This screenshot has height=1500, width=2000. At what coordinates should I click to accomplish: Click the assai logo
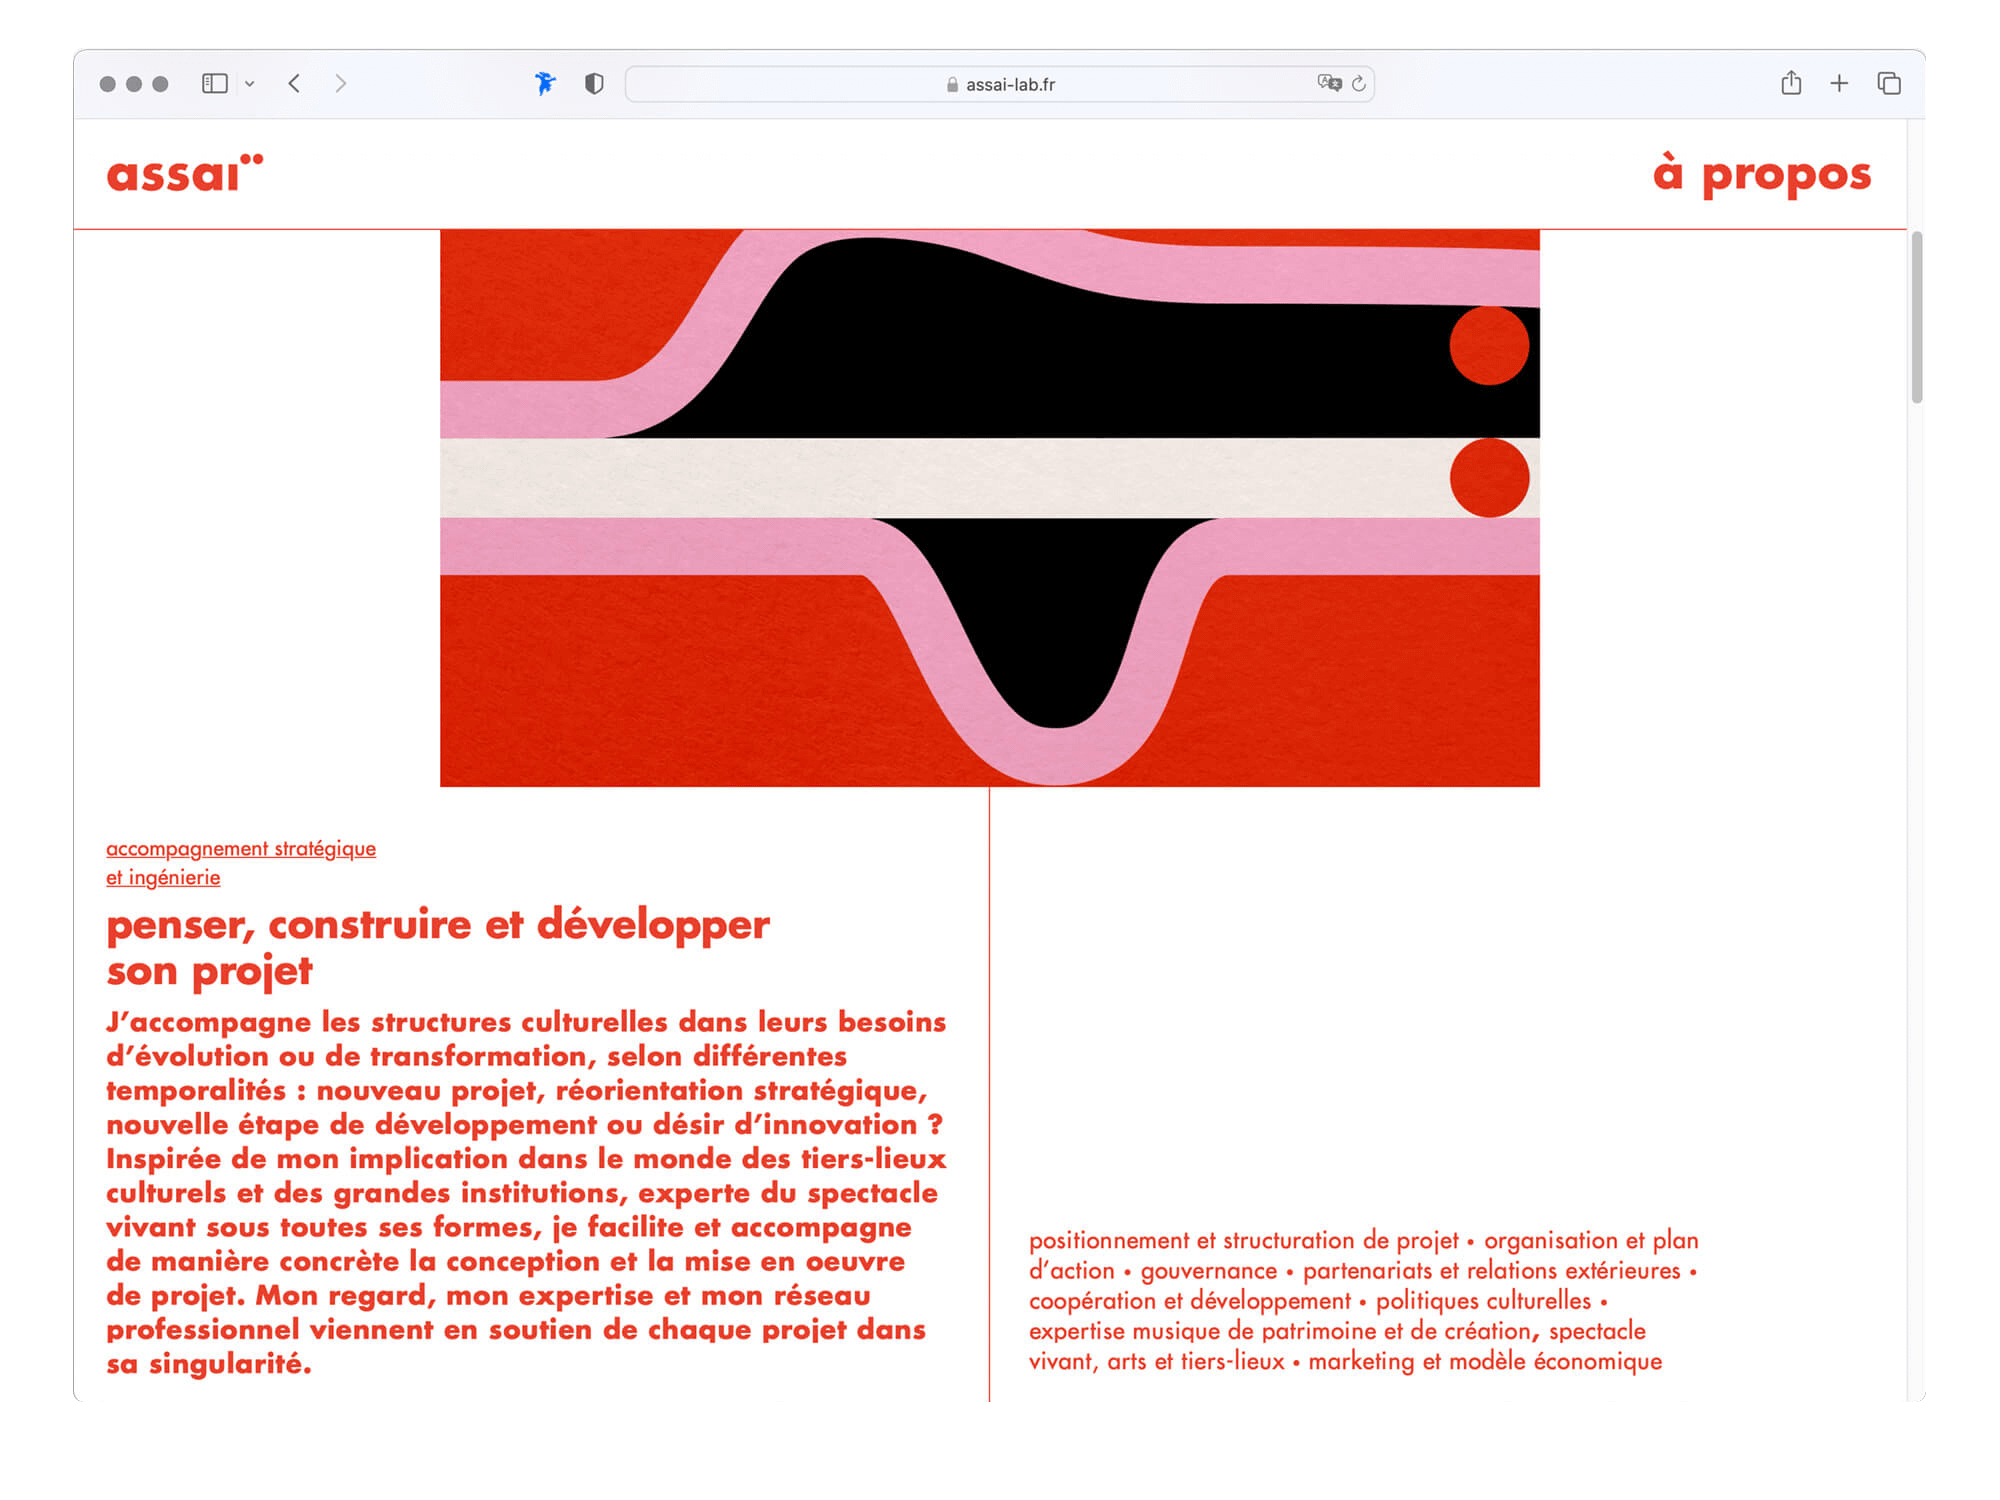[185, 173]
